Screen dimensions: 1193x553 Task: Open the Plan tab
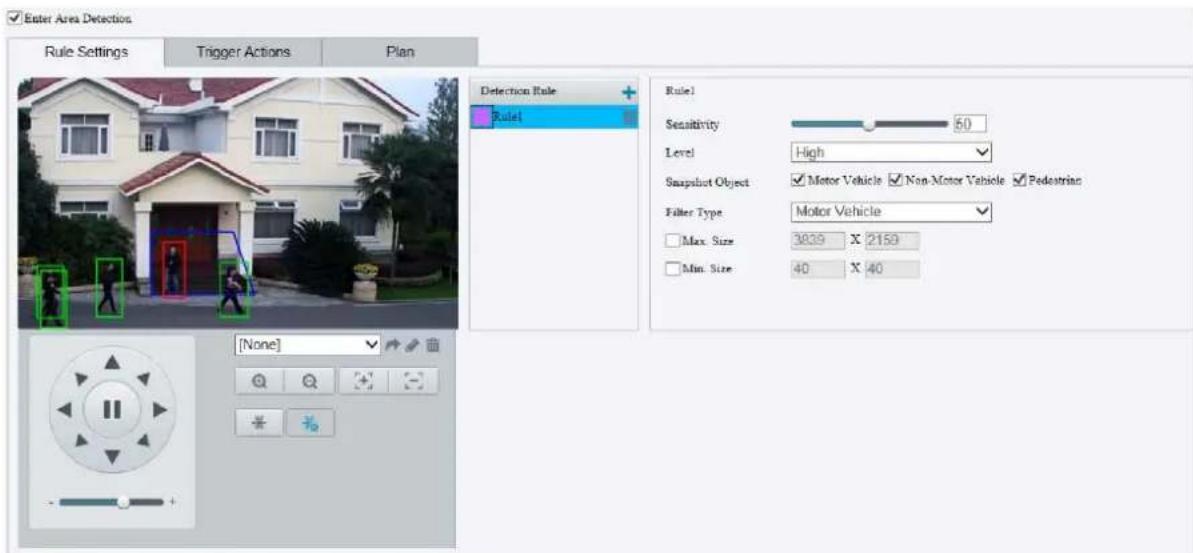(x=399, y=52)
